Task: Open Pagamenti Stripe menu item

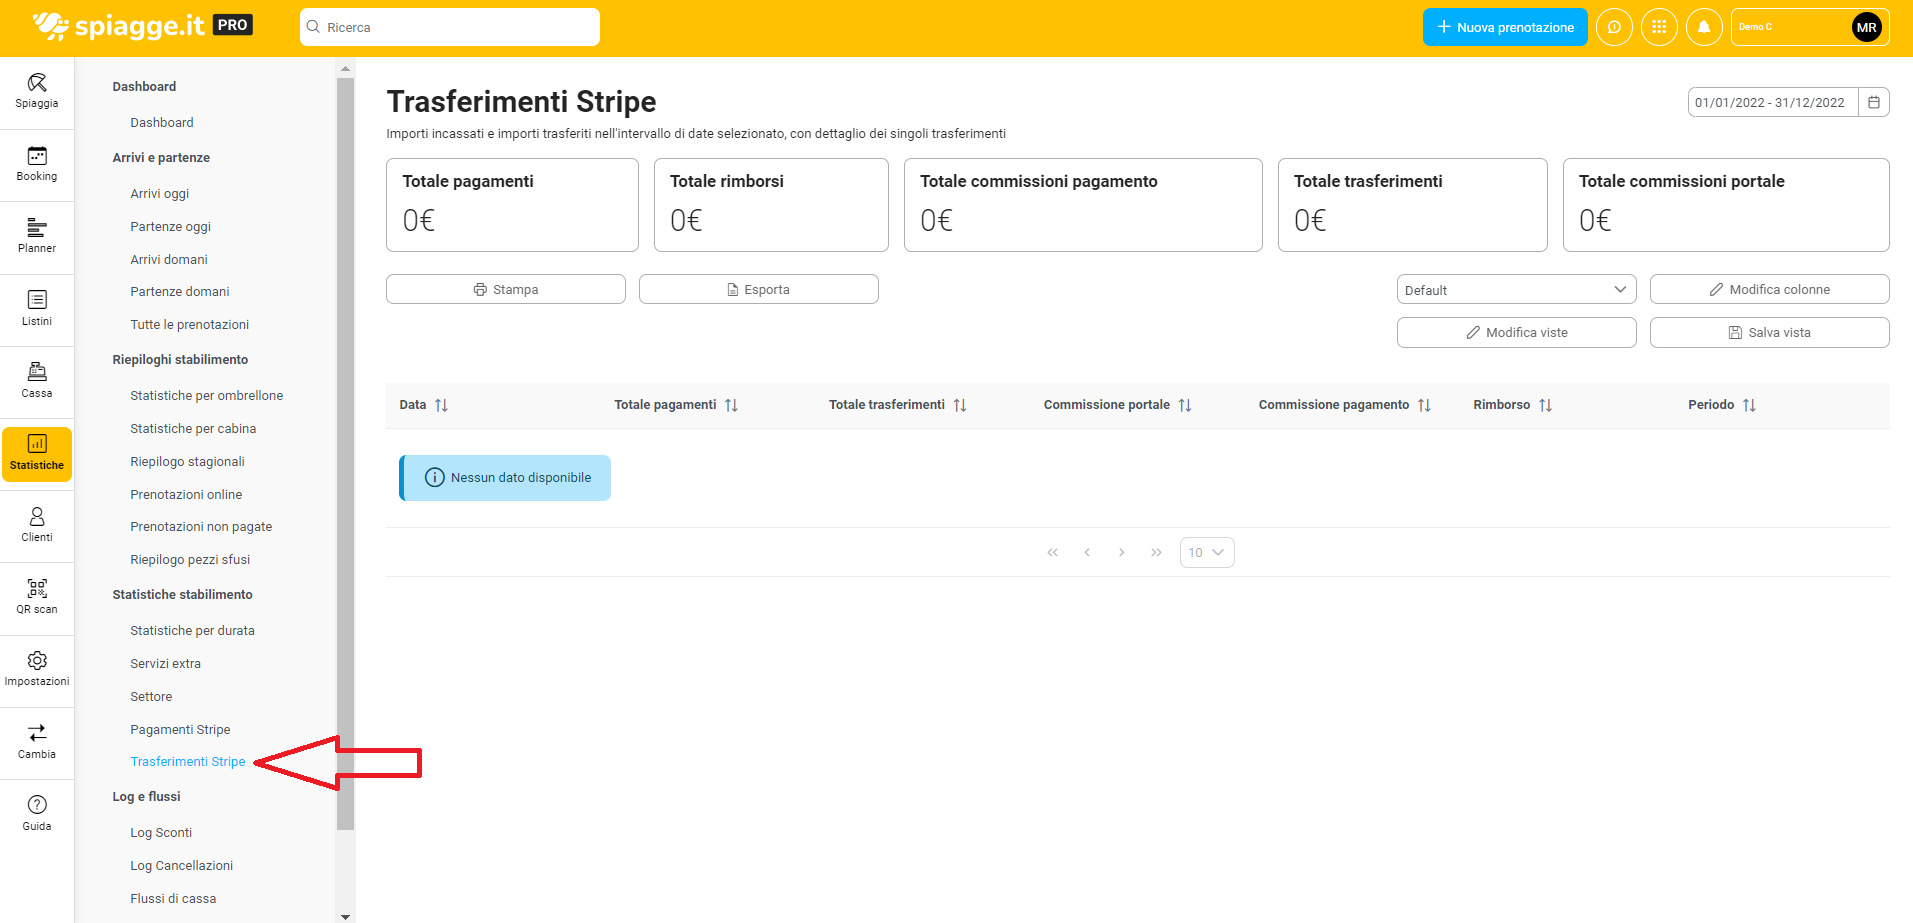Action: click(x=180, y=729)
